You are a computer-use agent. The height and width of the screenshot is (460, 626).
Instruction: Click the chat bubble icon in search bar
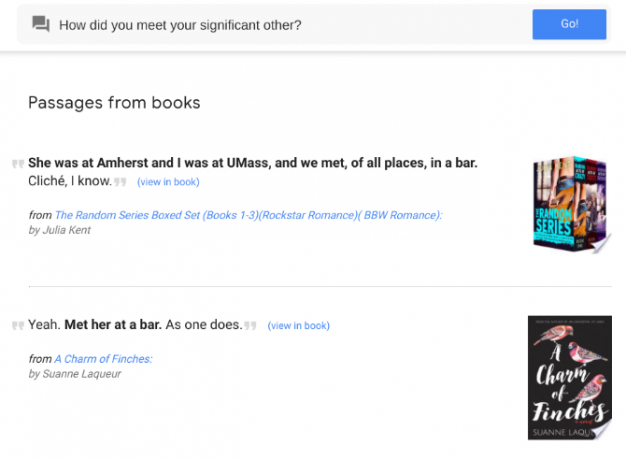pyautogui.click(x=41, y=24)
